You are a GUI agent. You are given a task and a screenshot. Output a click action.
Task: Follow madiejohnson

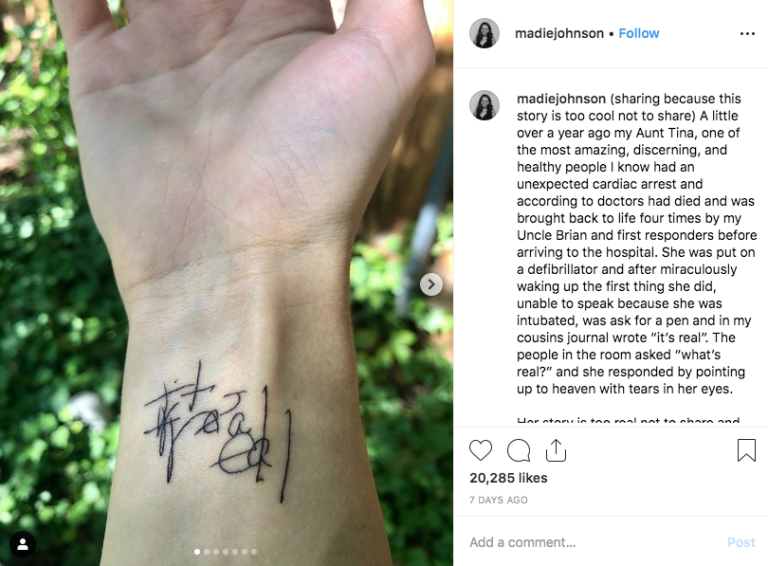tap(639, 33)
